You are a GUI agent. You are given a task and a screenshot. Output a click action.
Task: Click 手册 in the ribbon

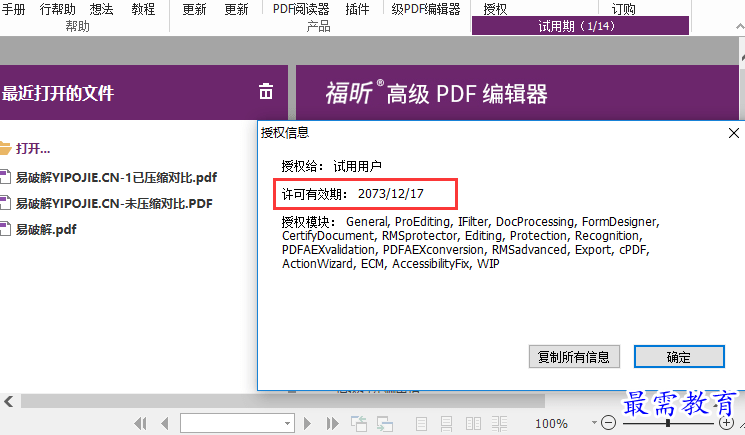13,9
